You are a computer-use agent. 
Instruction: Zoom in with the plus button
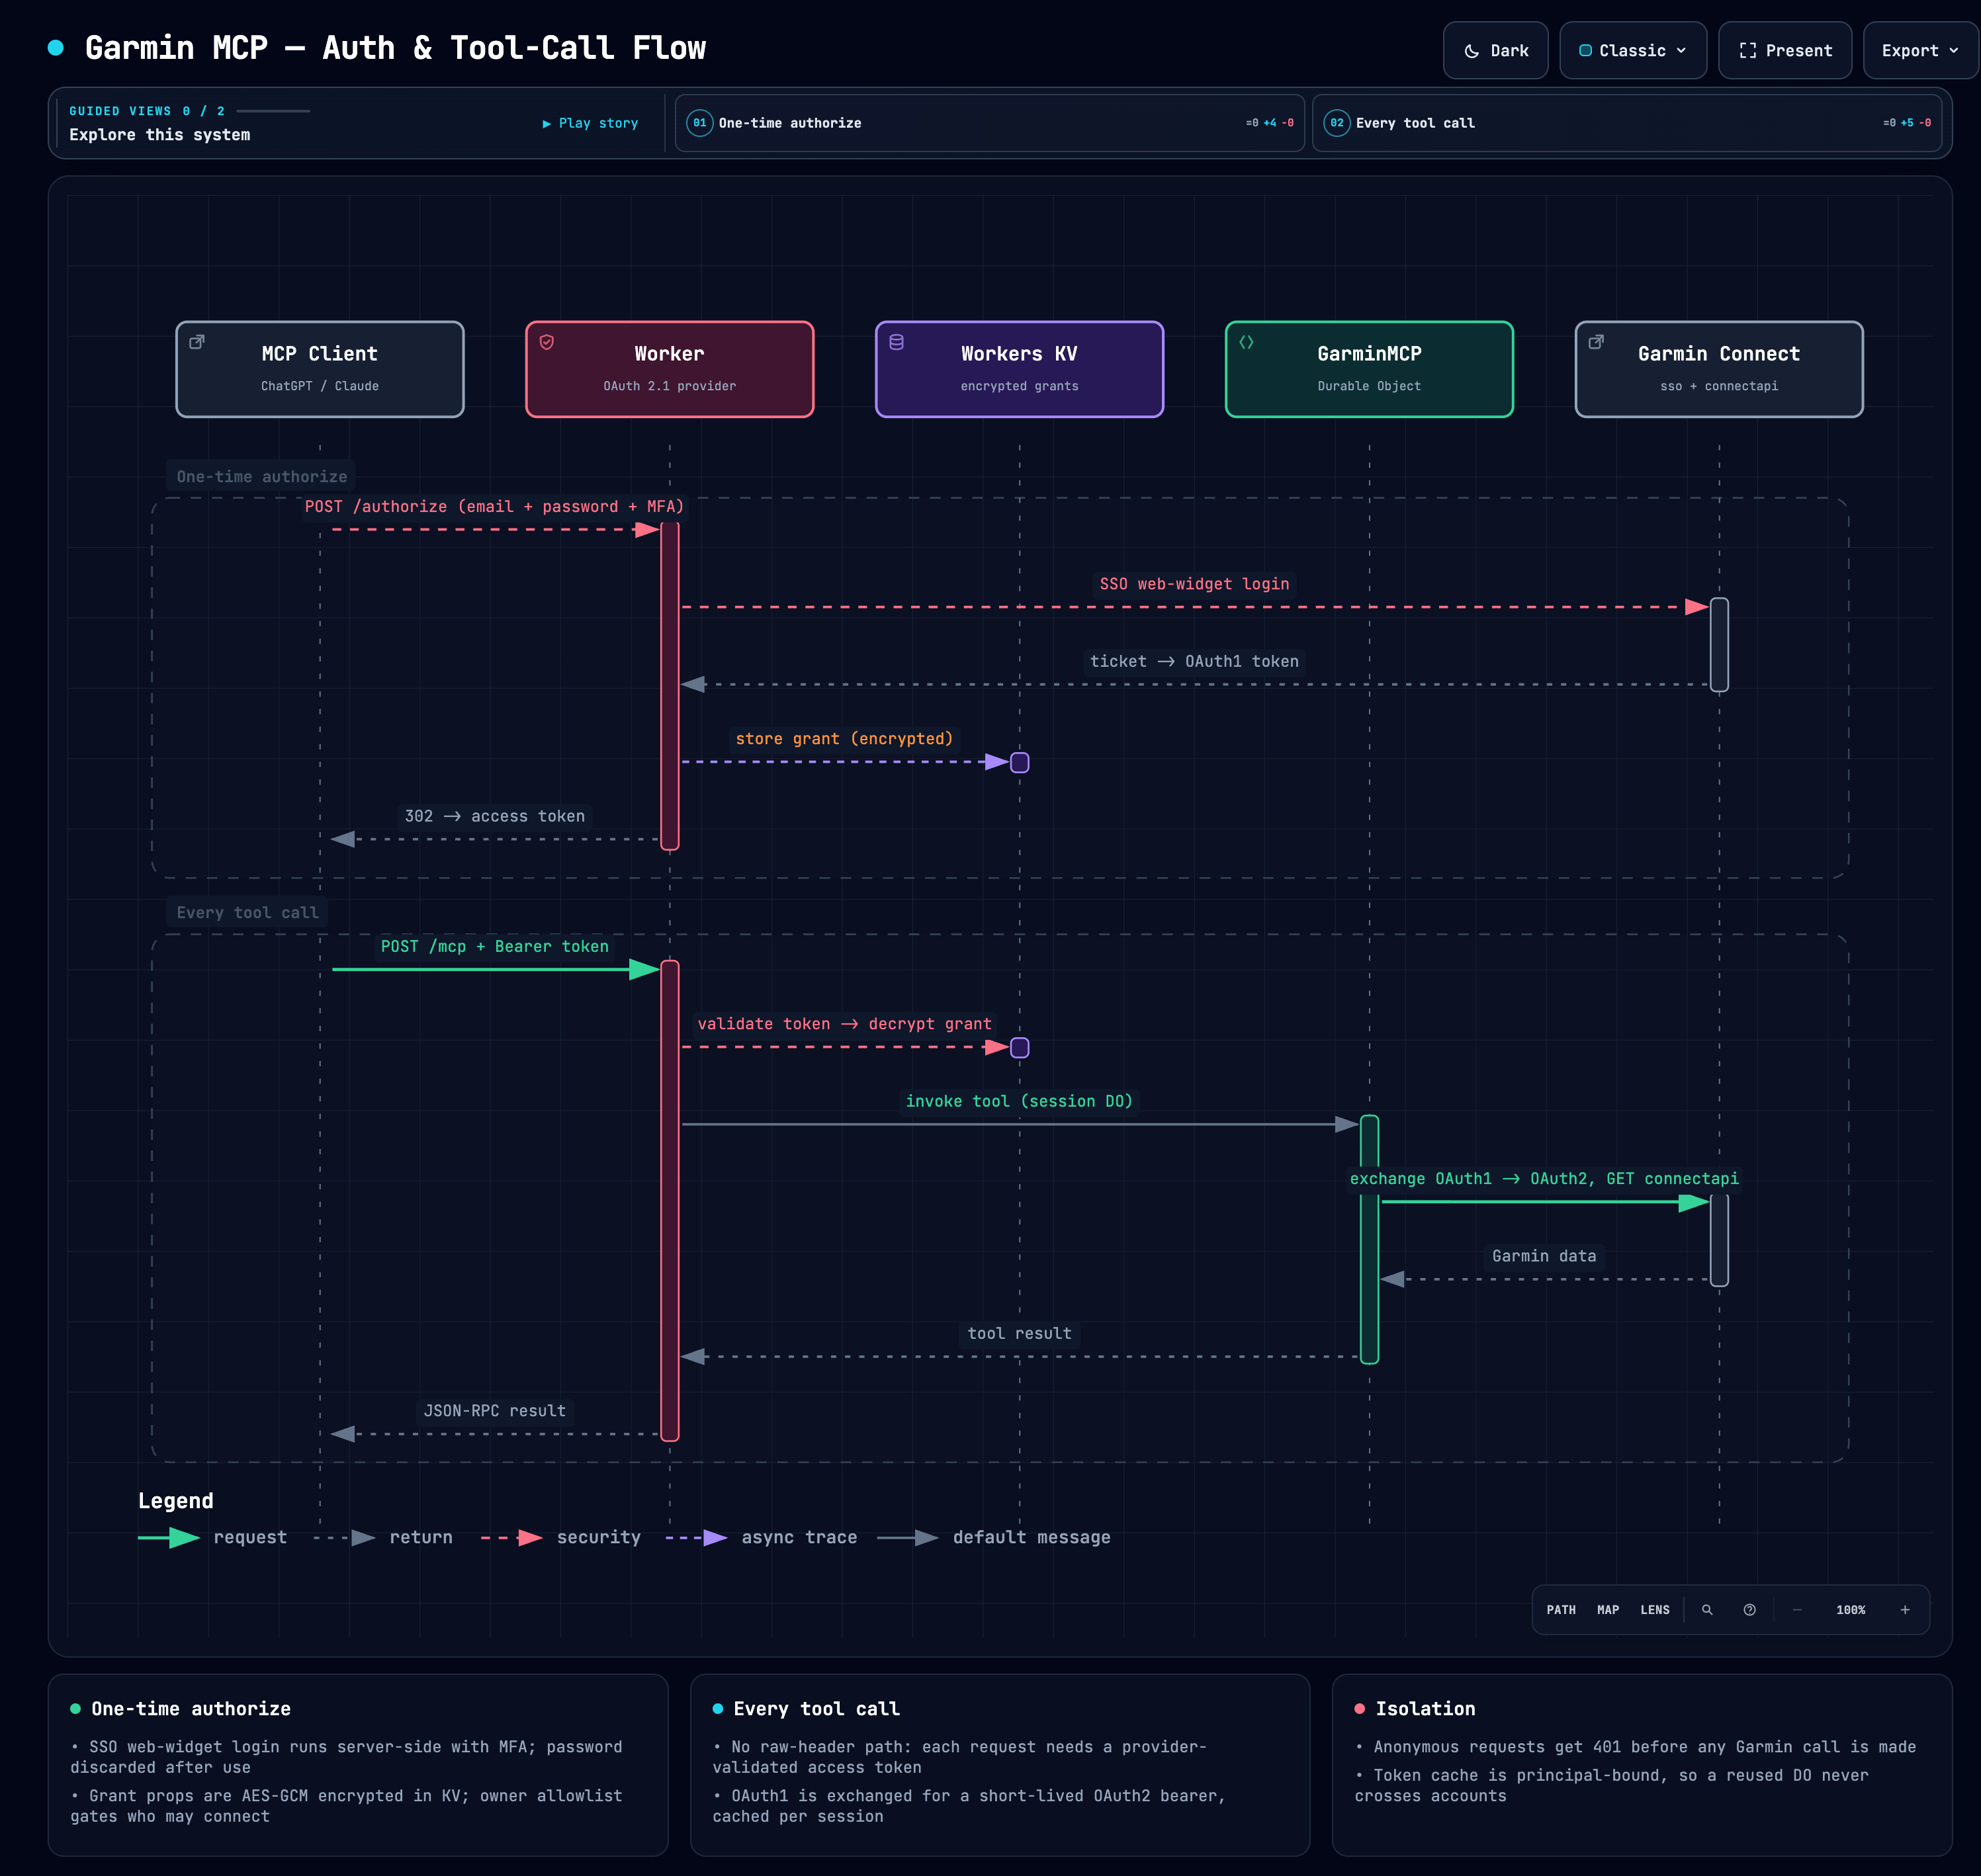[x=1905, y=1610]
